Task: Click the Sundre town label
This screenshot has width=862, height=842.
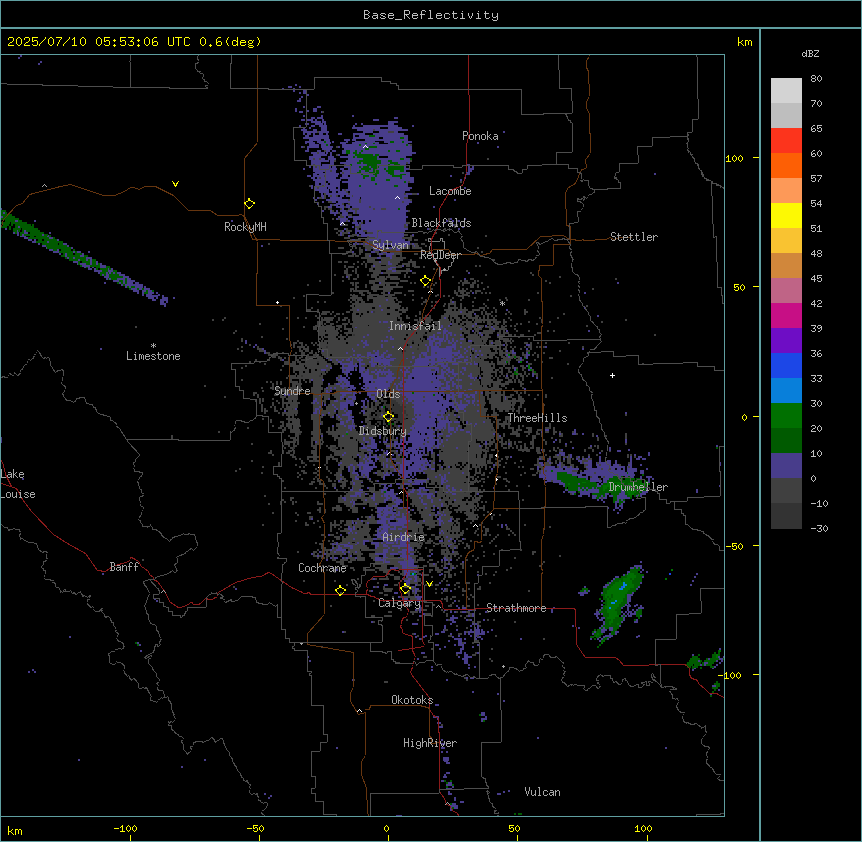Action: tap(292, 391)
